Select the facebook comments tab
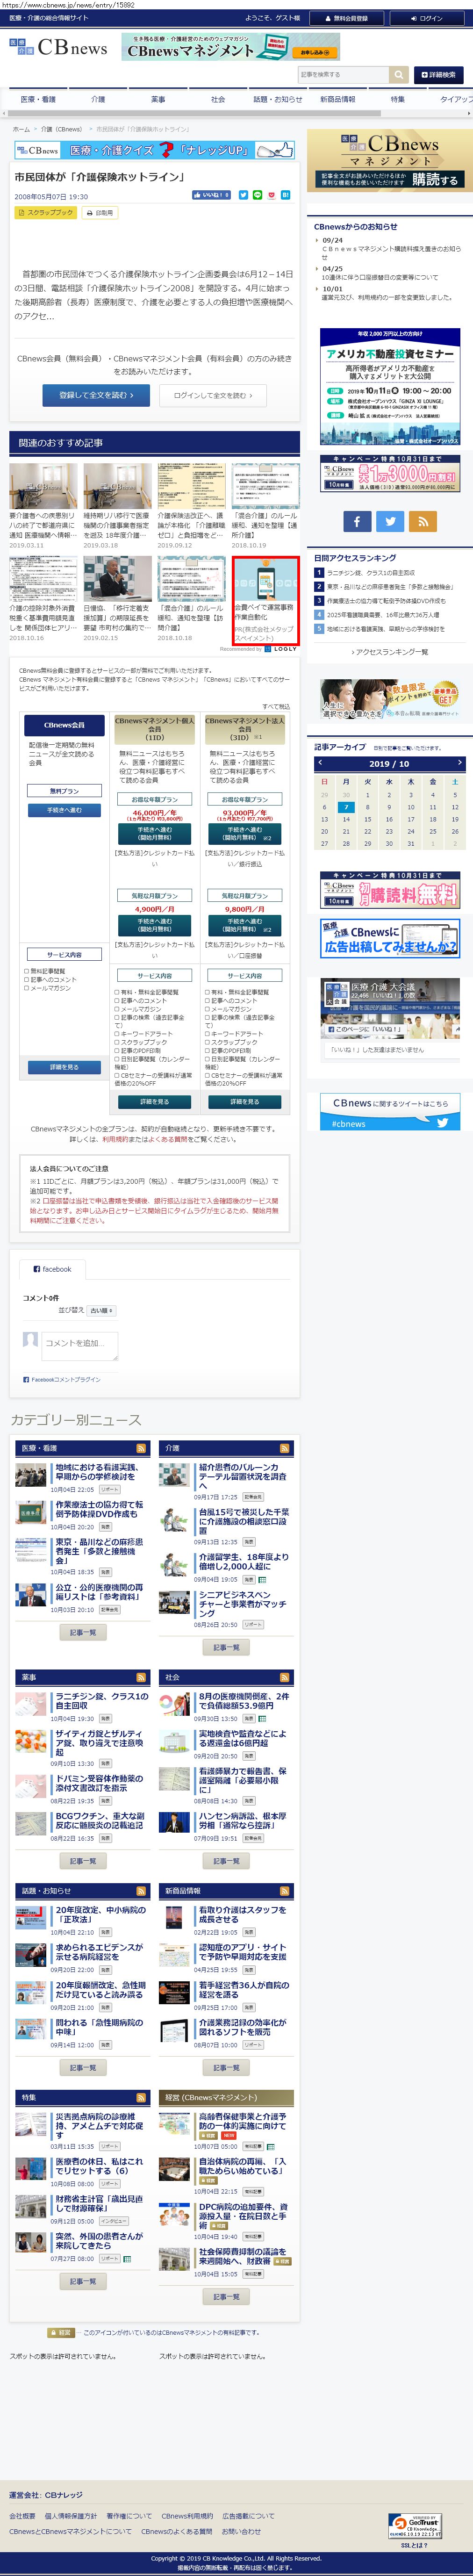 pyautogui.click(x=52, y=1269)
